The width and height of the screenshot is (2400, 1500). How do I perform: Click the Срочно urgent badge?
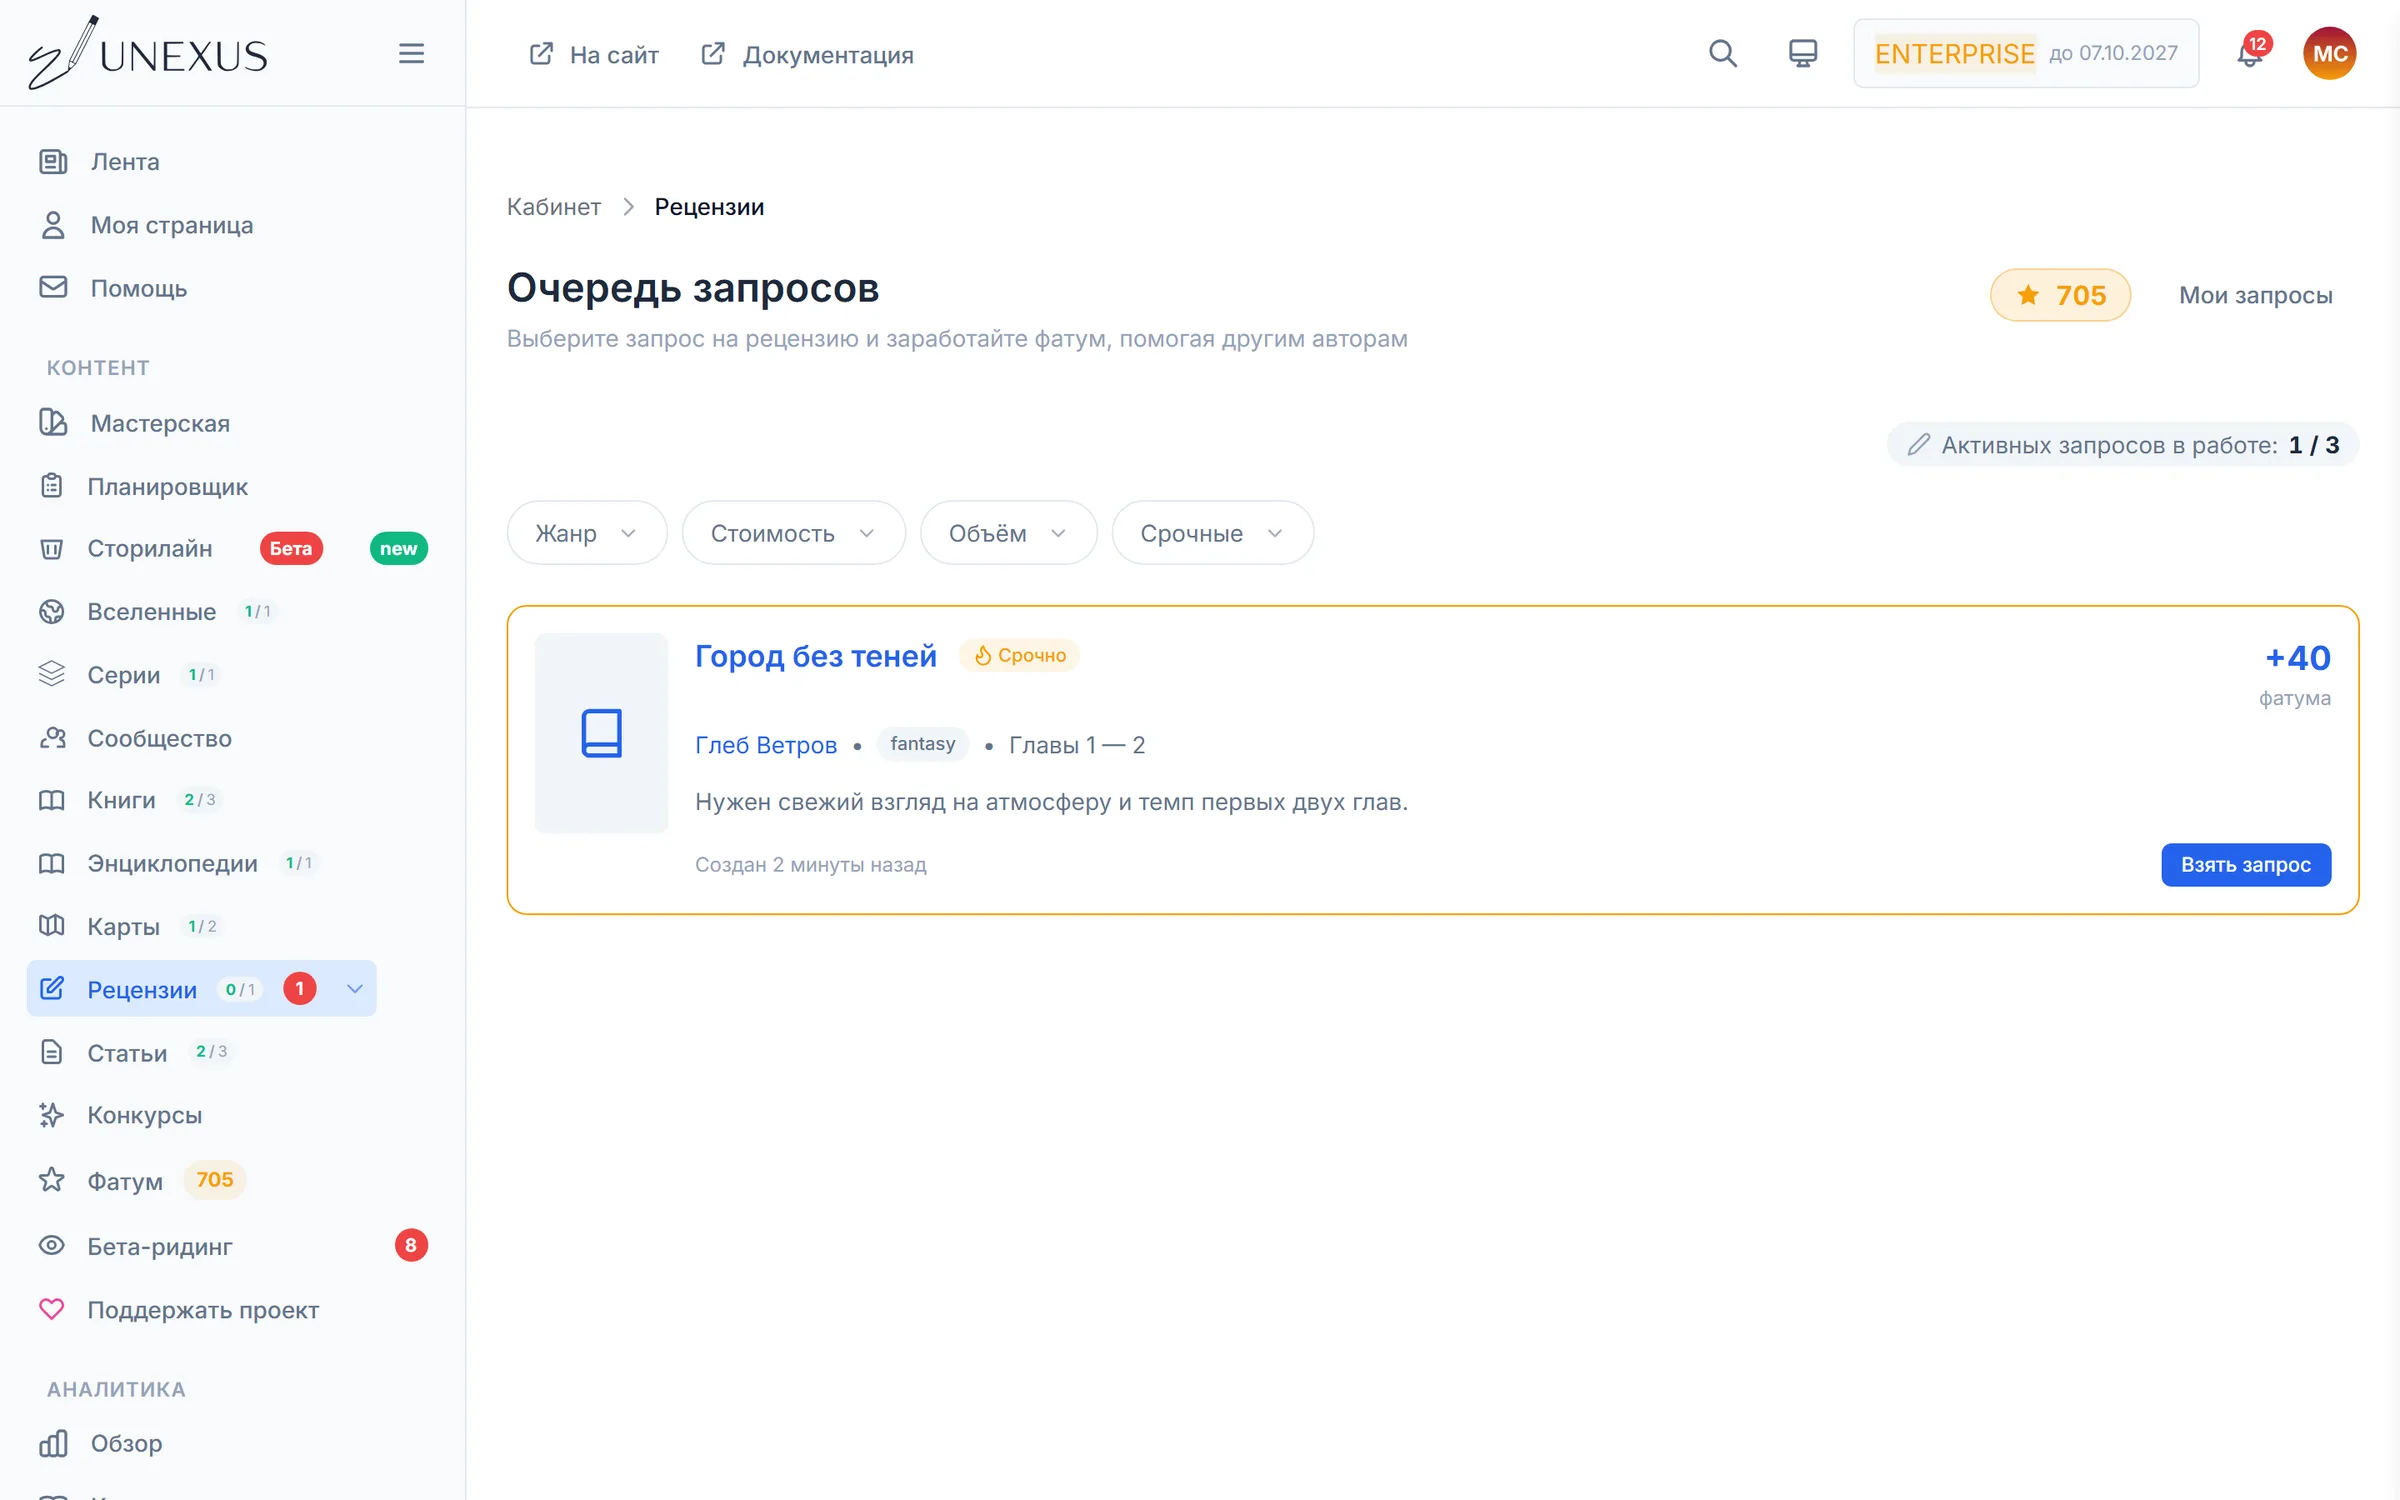tap(1020, 655)
